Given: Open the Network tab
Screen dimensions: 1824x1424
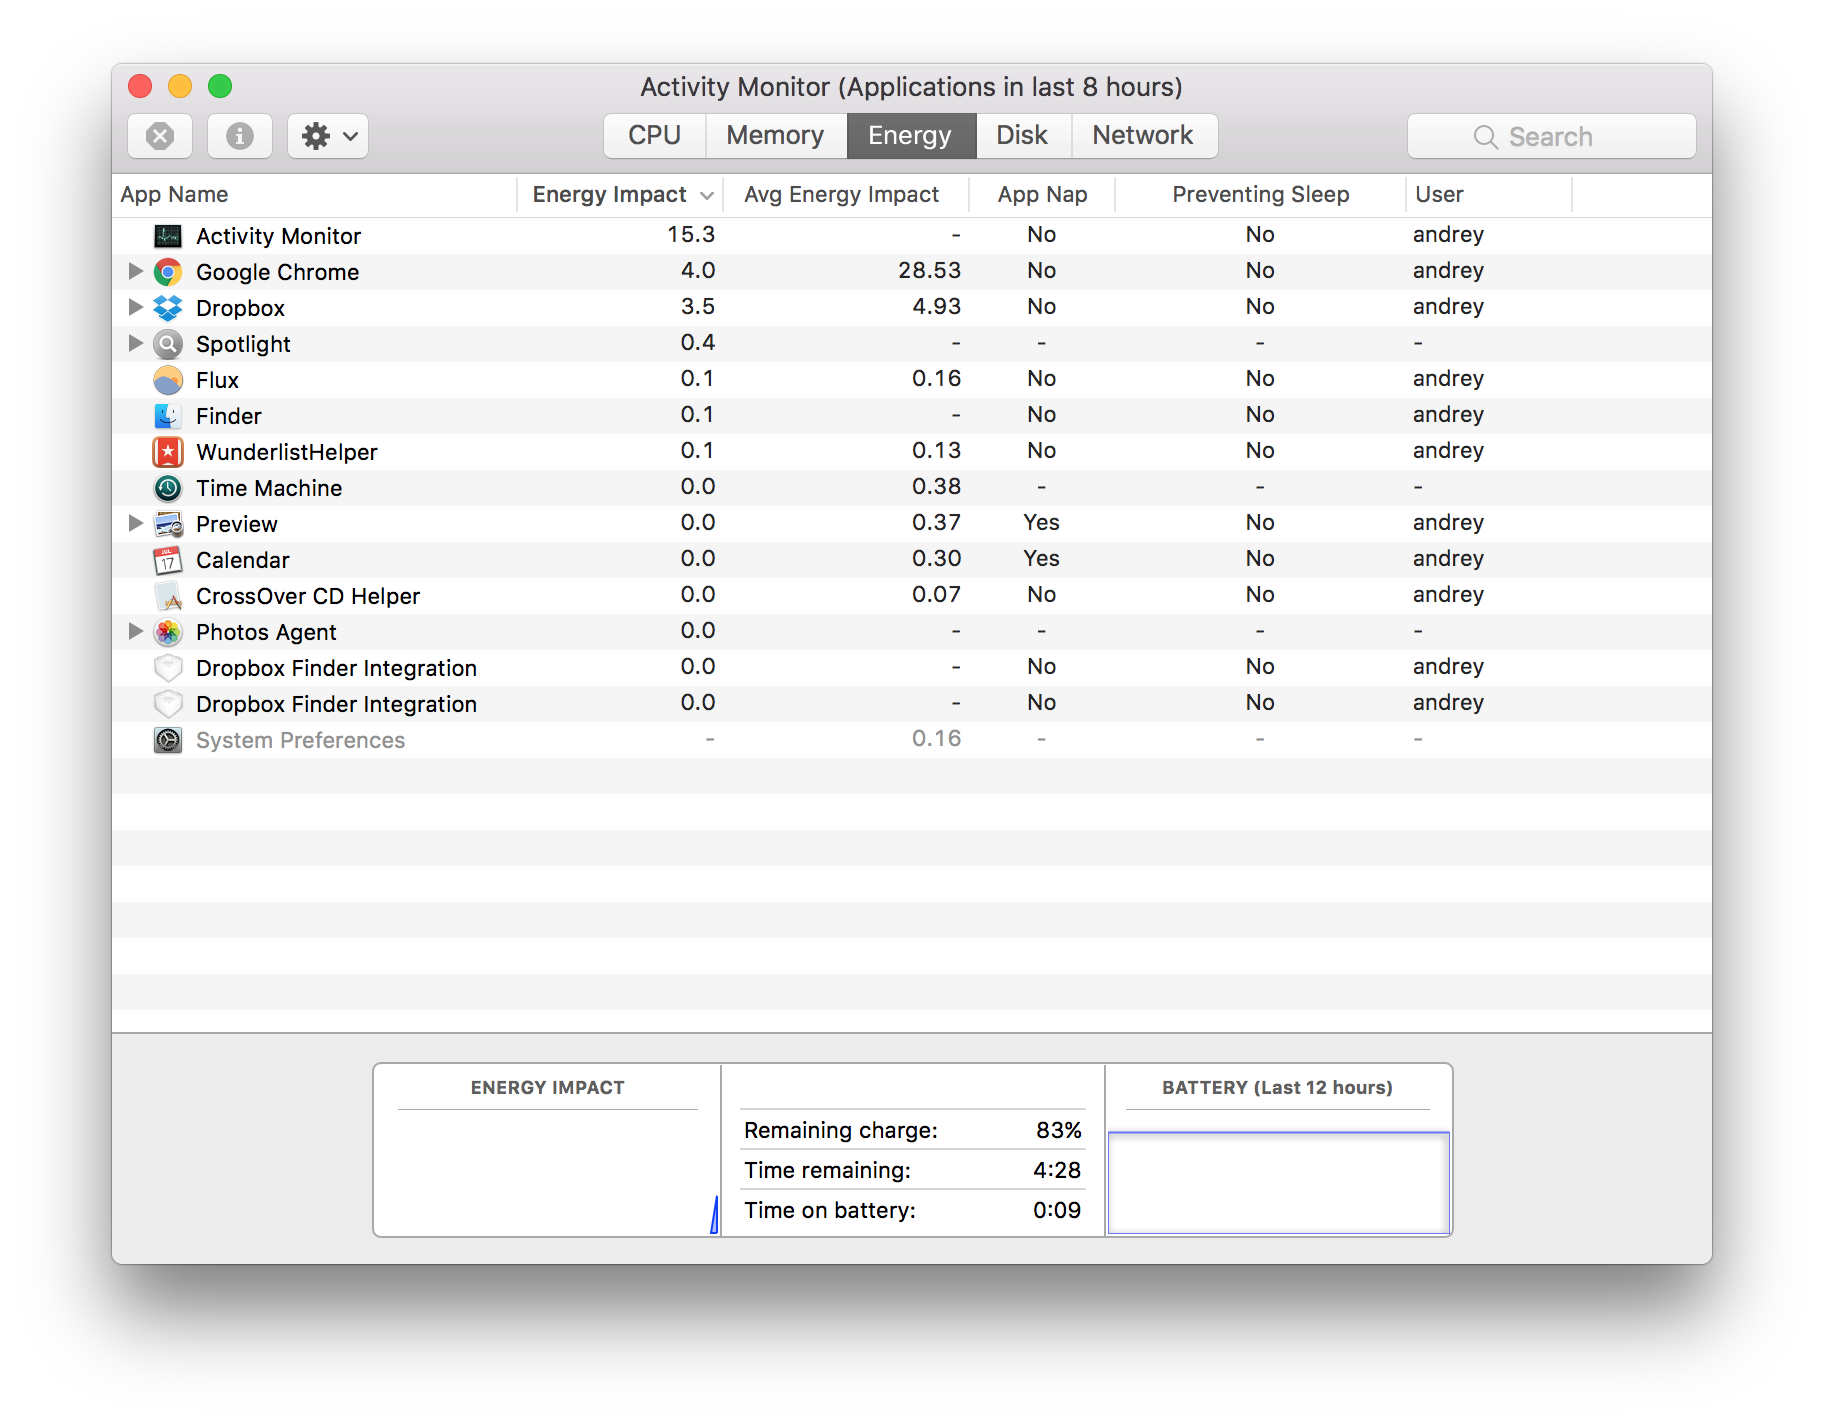Looking at the screenshot, I should click(1144, 136).
